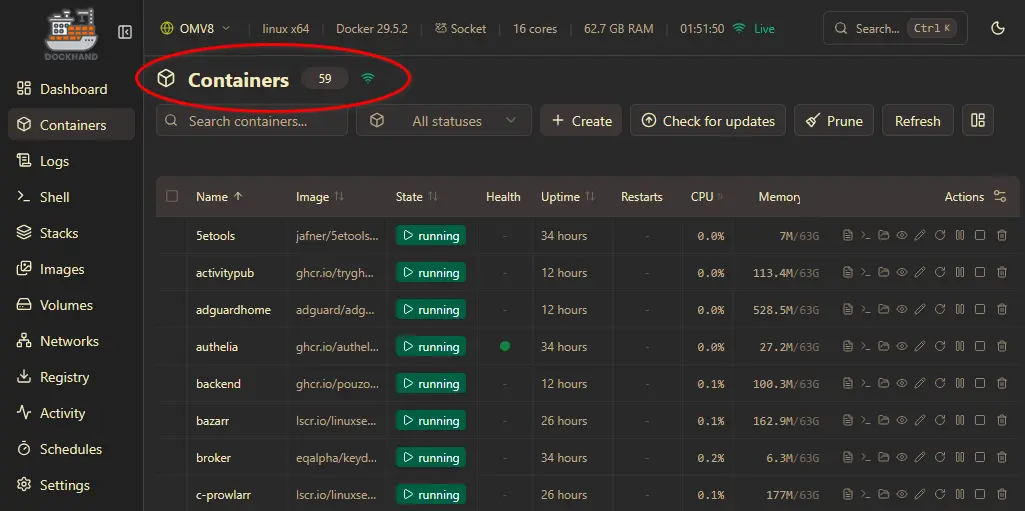Screen dimensions: 1025x511
Task: Stop the adguardhome container
Action: point(980,309)
